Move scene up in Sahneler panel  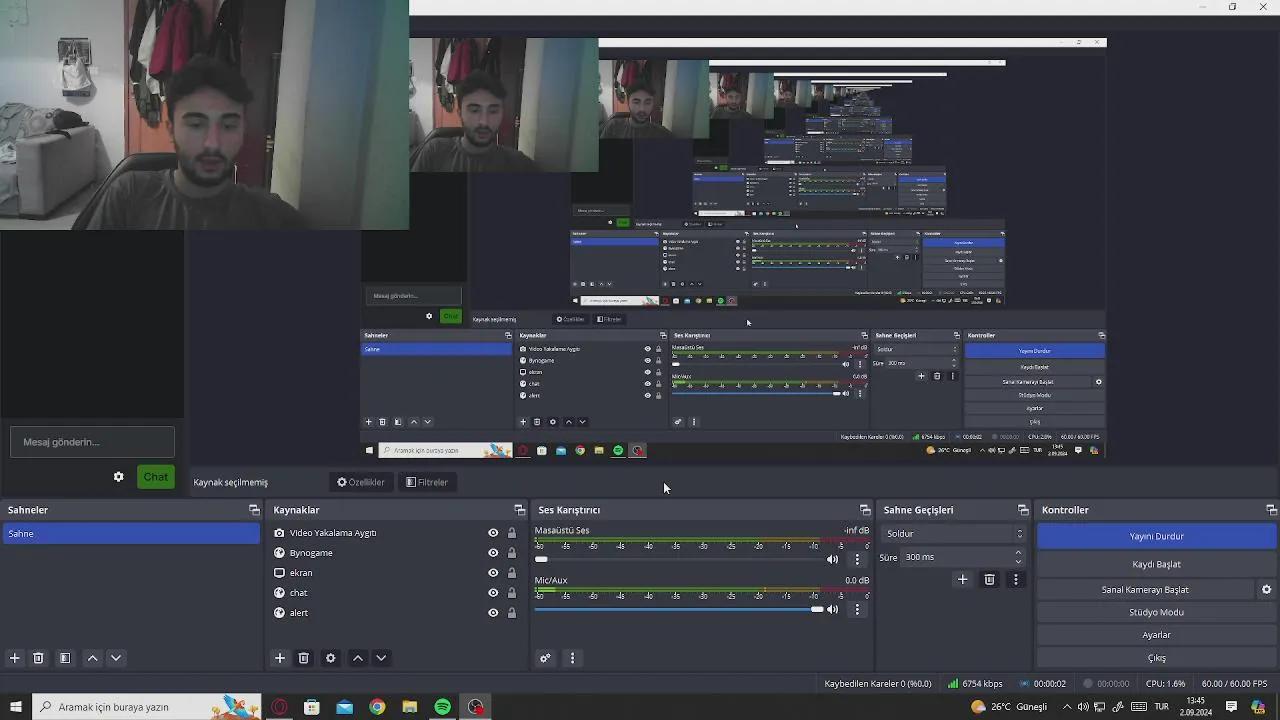pos(92,658)
